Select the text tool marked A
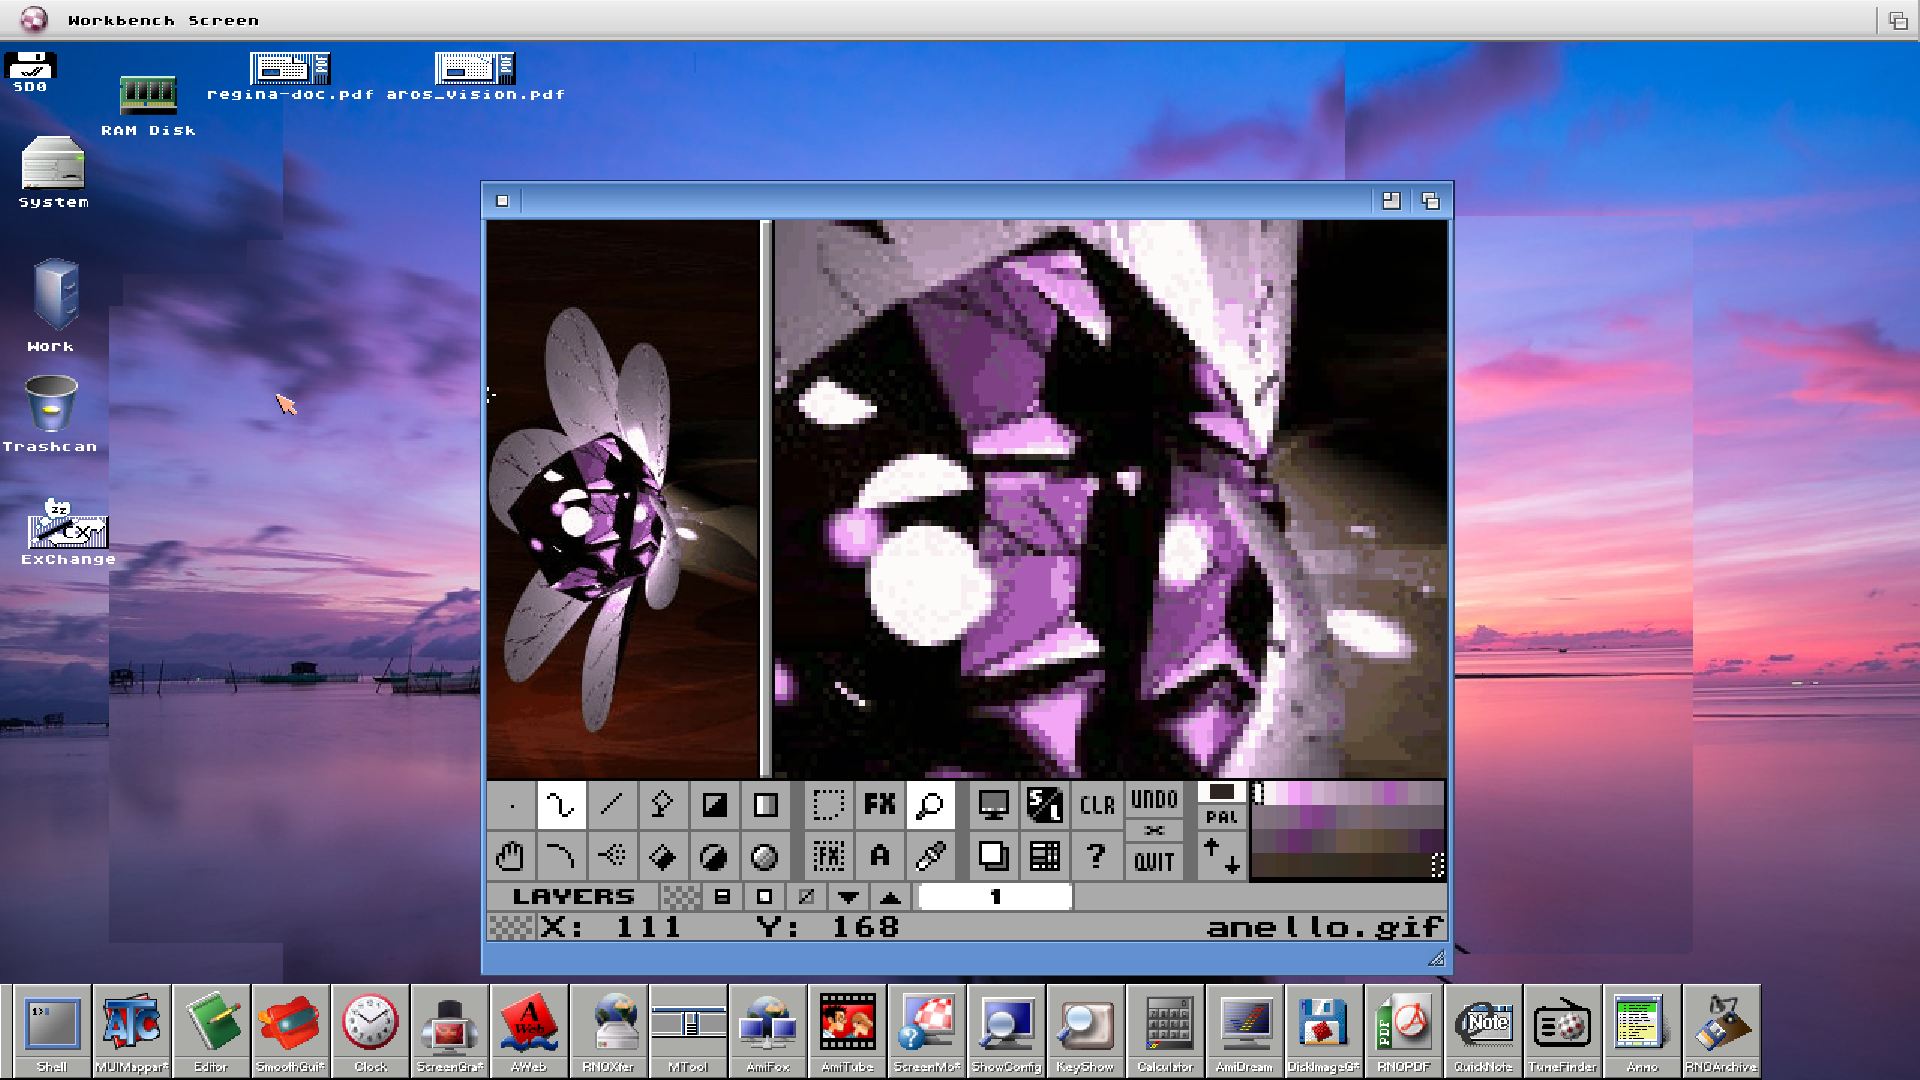Image resolution: width=1920 pixels, height=1080 pixels. [880, 856]
